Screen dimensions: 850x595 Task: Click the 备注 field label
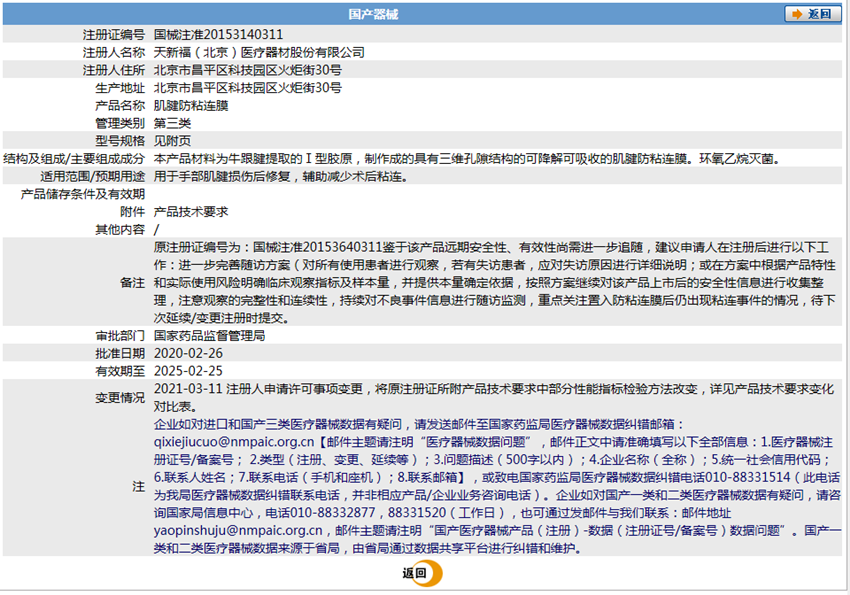(132, 283)
